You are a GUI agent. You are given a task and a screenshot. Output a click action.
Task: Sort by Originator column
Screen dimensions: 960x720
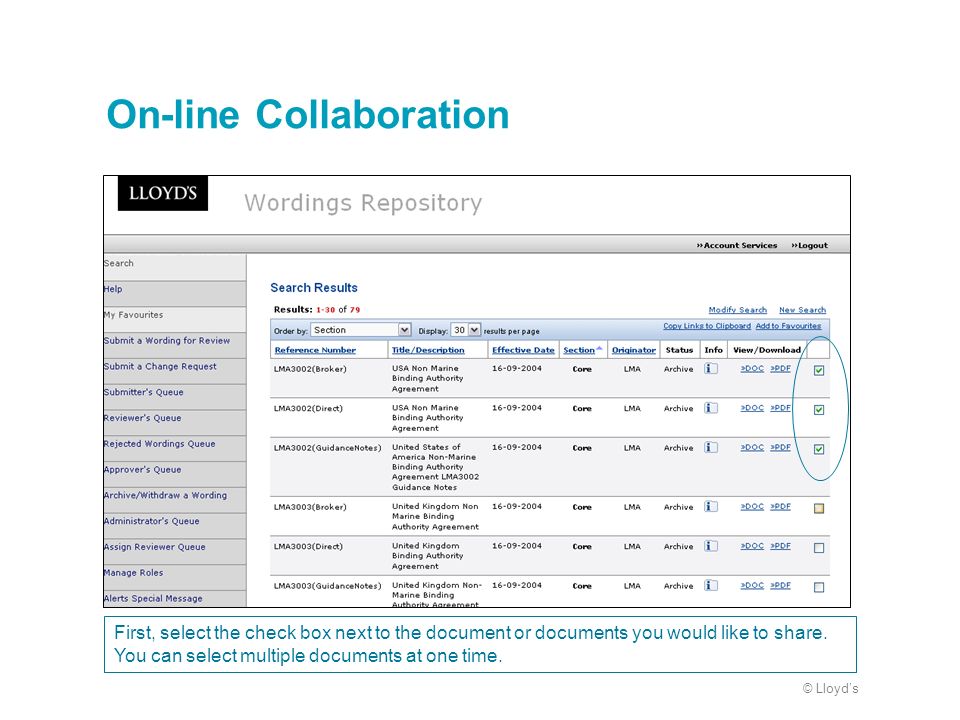click(634, 350)
